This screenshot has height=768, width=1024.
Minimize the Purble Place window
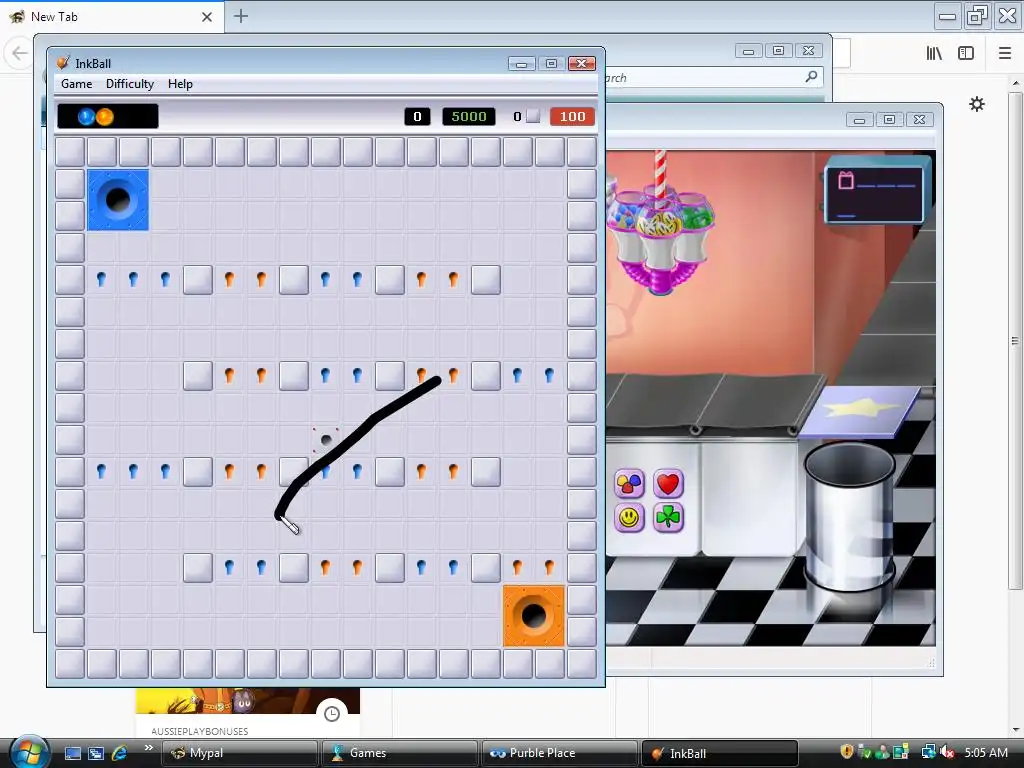point(859,120)
